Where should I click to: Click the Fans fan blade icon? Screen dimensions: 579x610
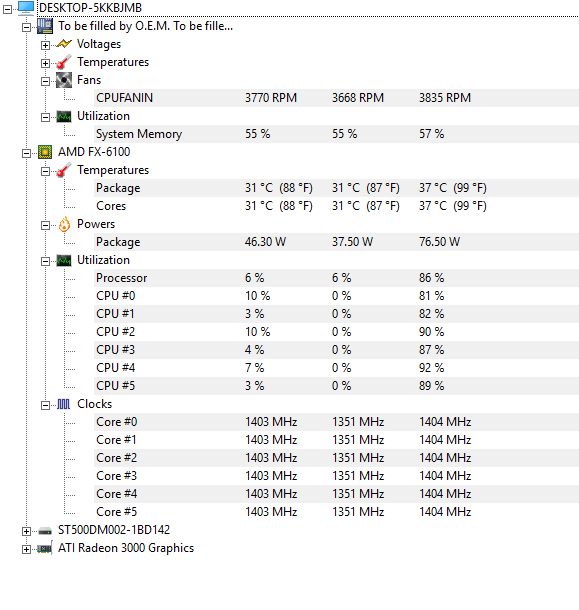point(64,80)
